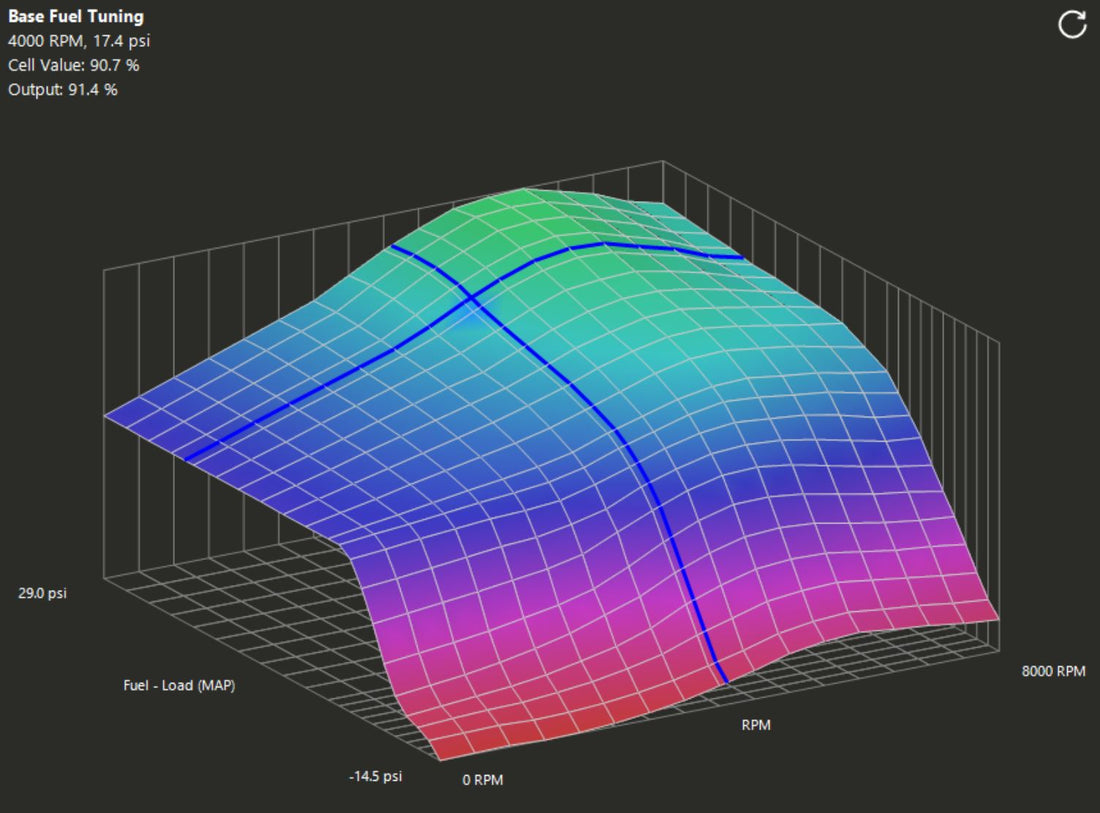This screenshot has width=1100, height=813.
Task: Click the 4000 RPM, 17.4 psi readout
Action: (x=79, y=41)
